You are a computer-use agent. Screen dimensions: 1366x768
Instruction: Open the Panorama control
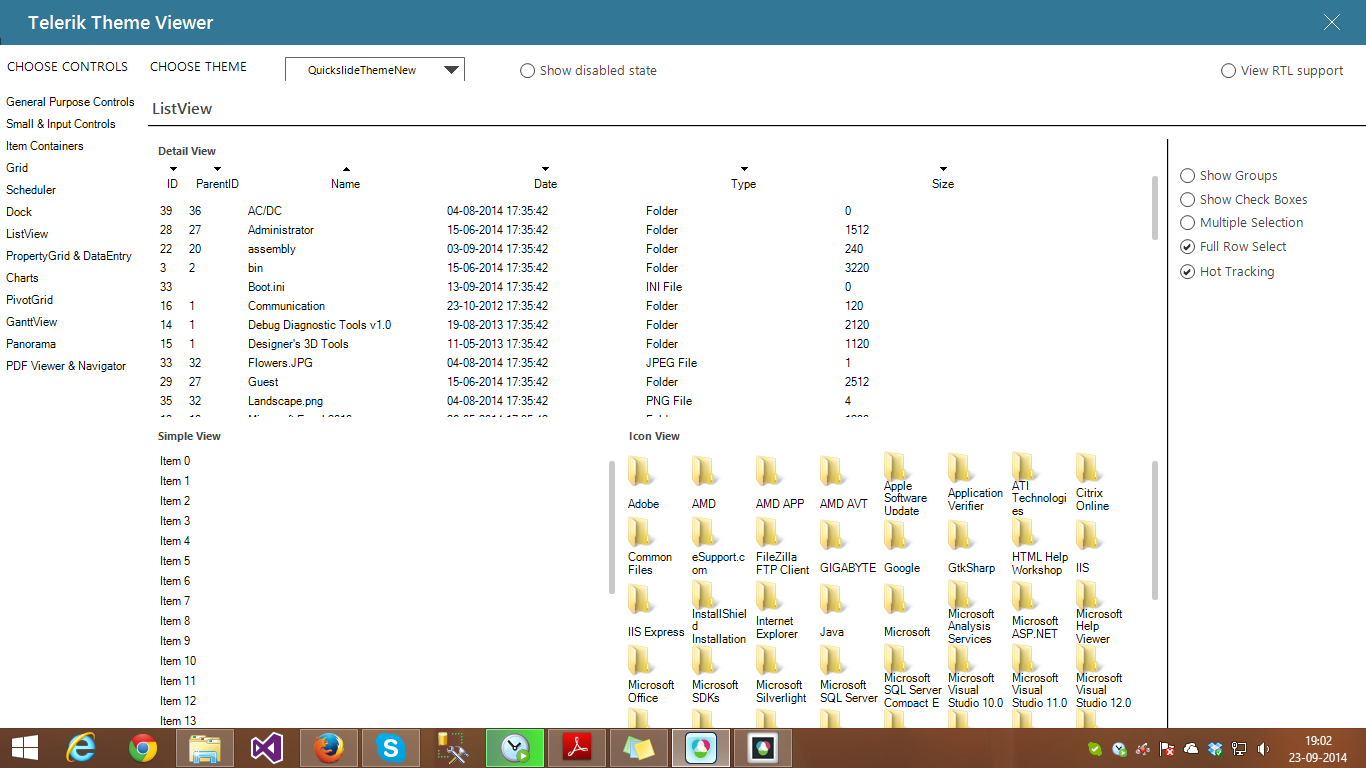tap(31, 344)
